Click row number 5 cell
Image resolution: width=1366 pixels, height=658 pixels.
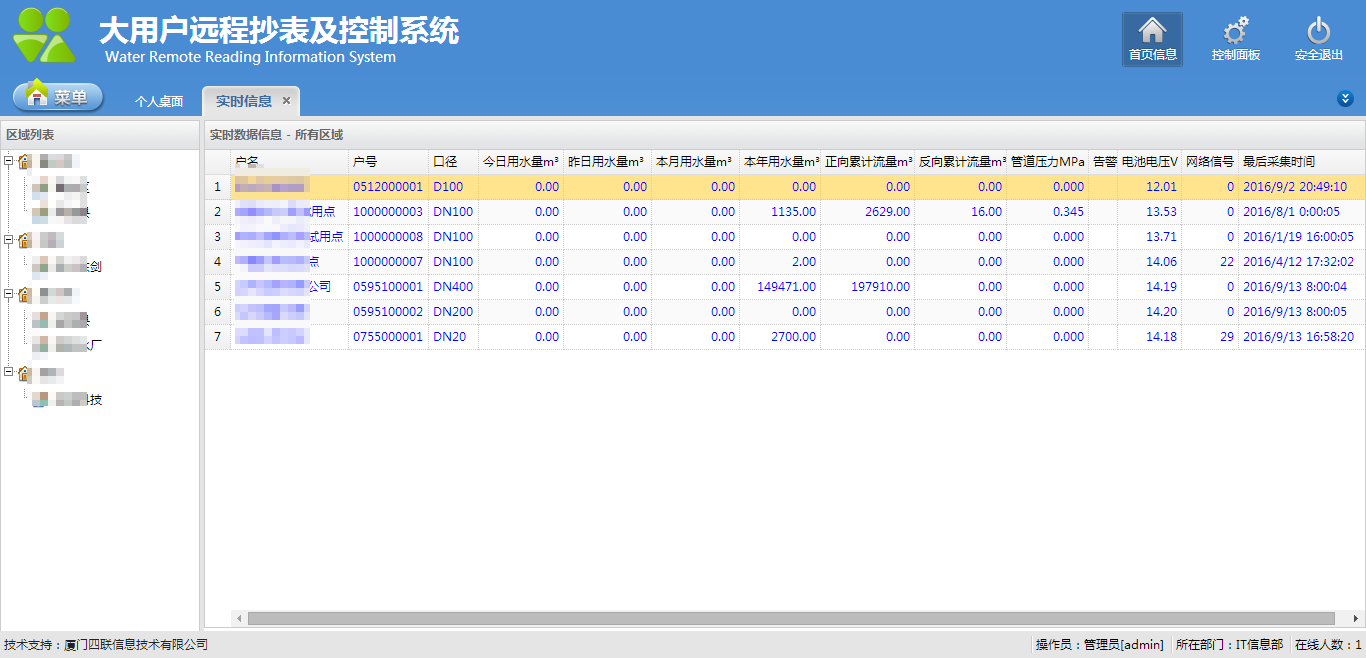[217, 287]
